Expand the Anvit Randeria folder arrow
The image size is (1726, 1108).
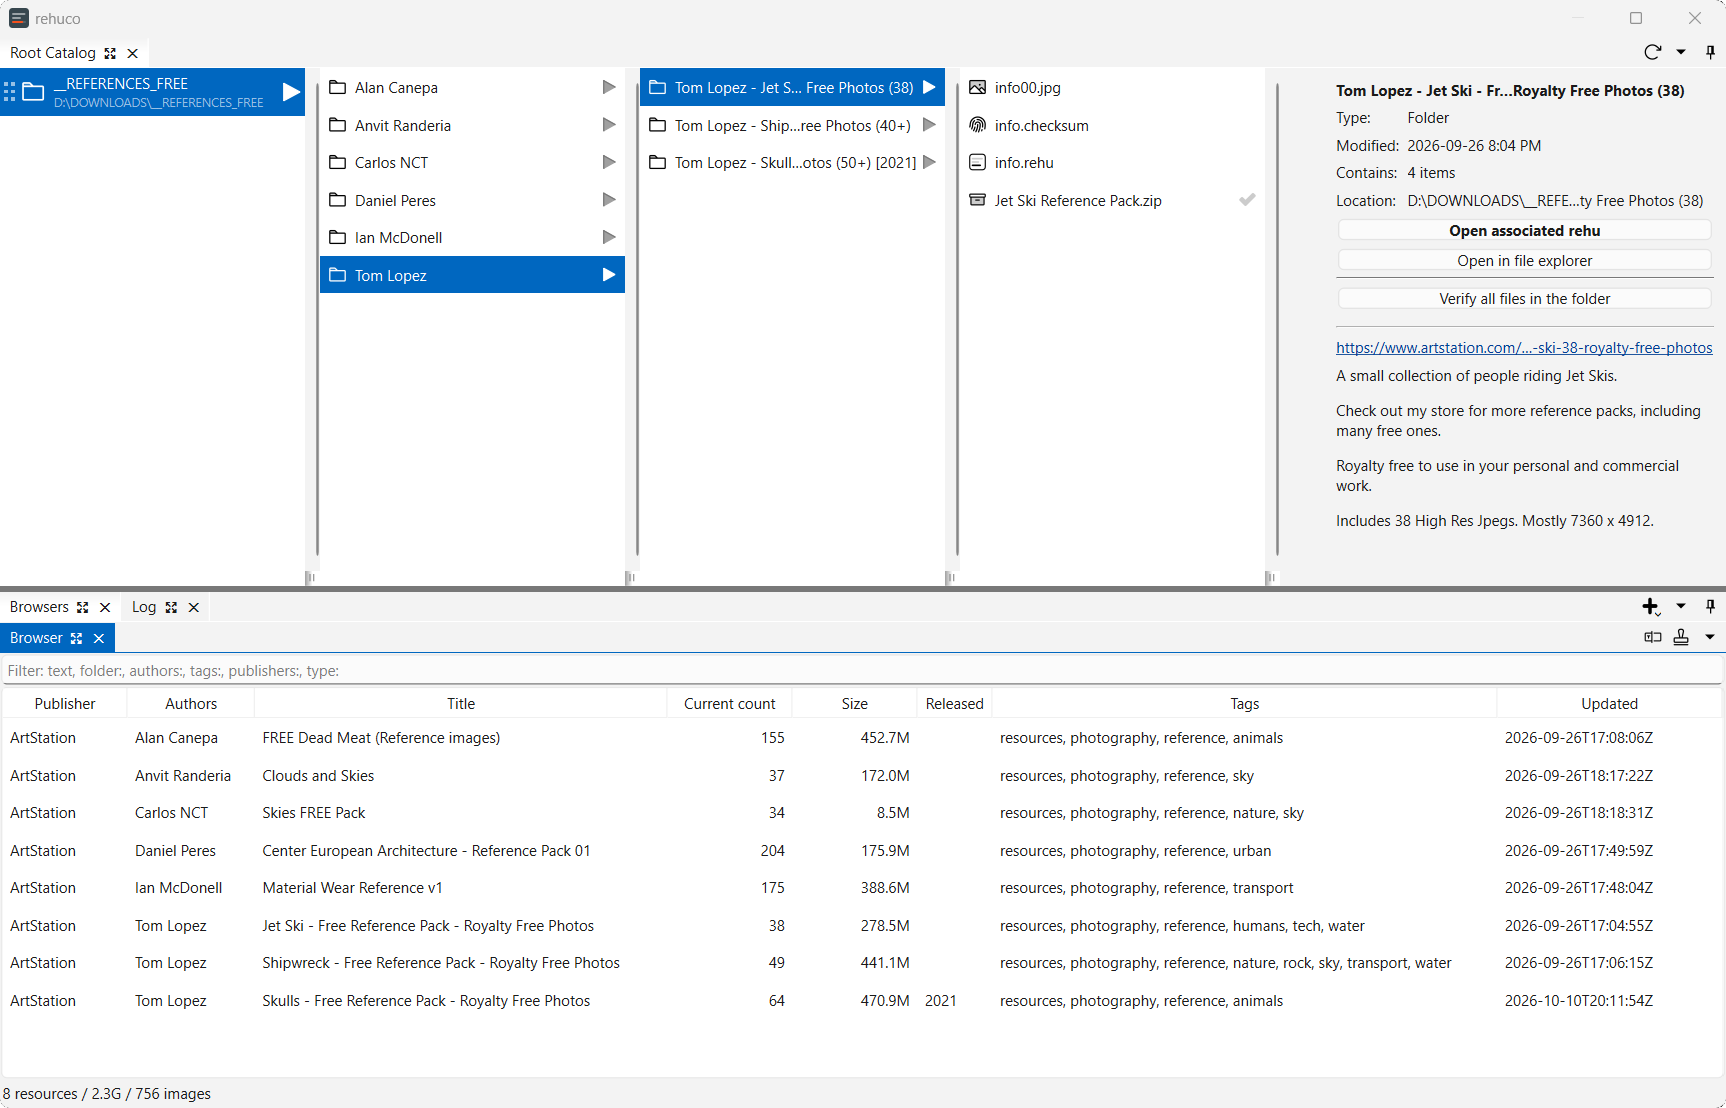tap(608, 125)
